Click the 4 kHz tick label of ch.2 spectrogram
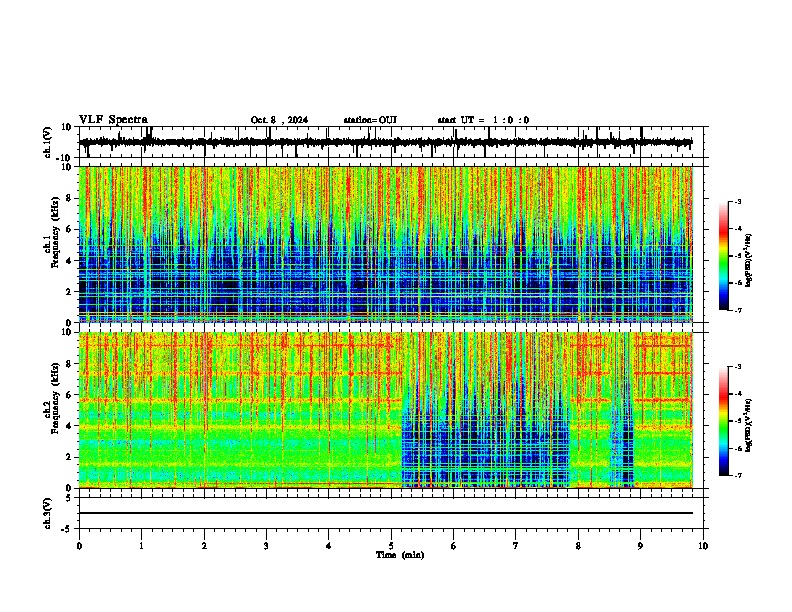The width and height of the screenshot is (792, 612). tap(70, 426)
